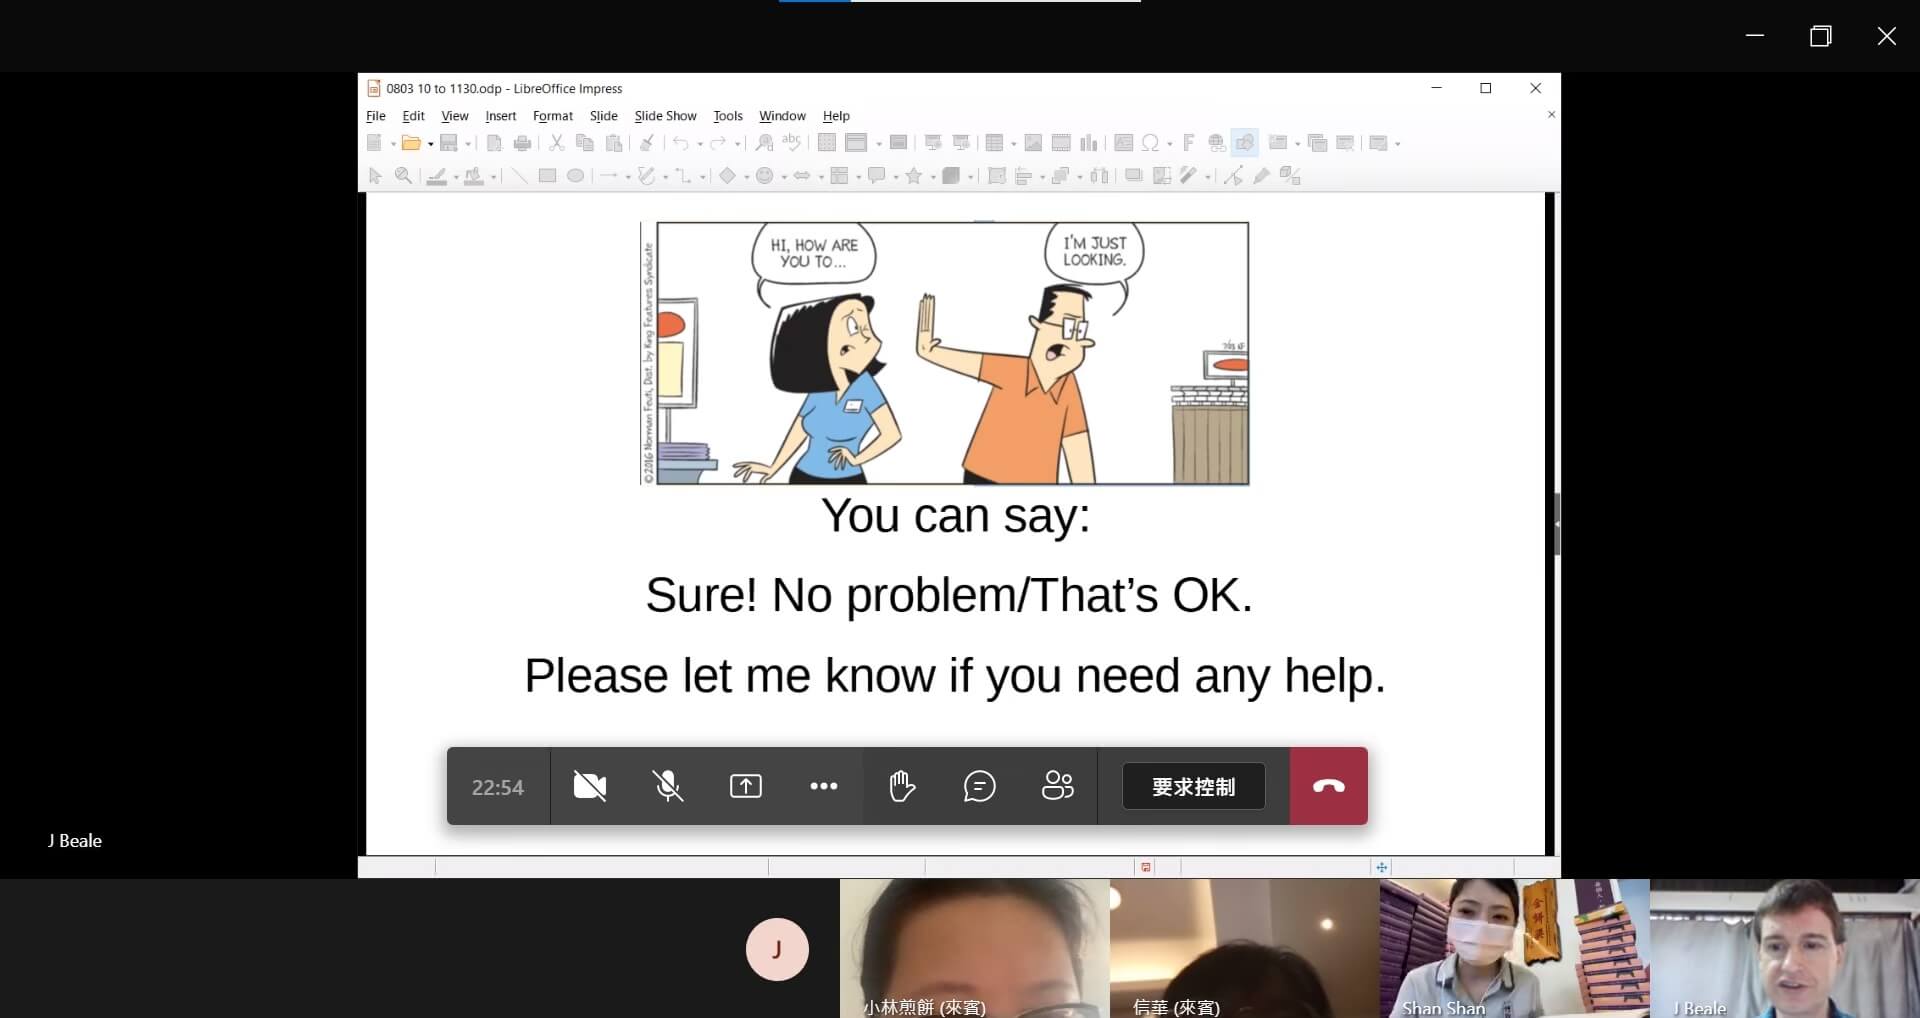The image size is (1920, 1018).
Task: Select the Ellipse shape tool
Action: (x=575, y=176)
